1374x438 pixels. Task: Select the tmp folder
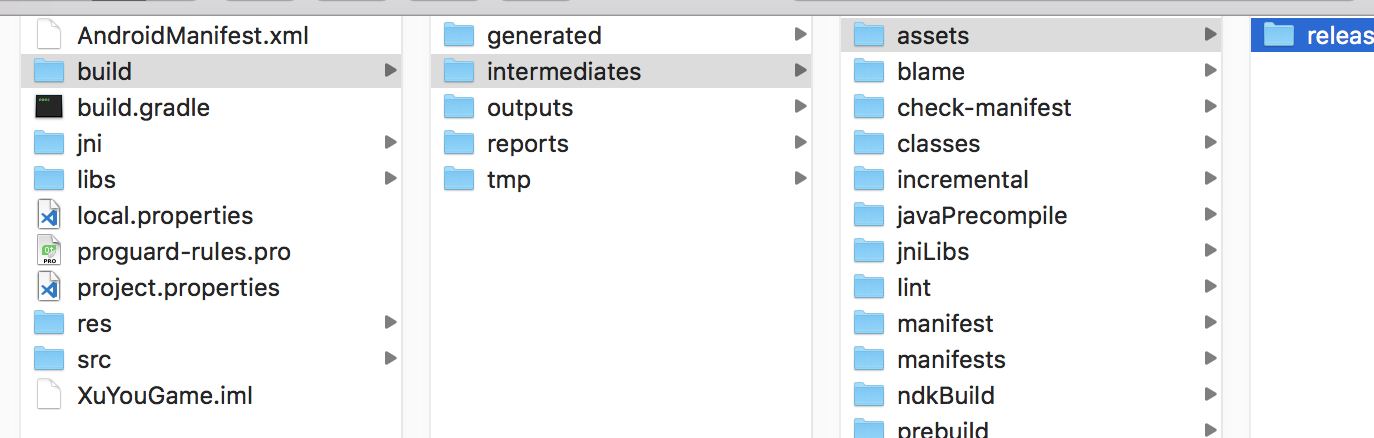[508, 179]
